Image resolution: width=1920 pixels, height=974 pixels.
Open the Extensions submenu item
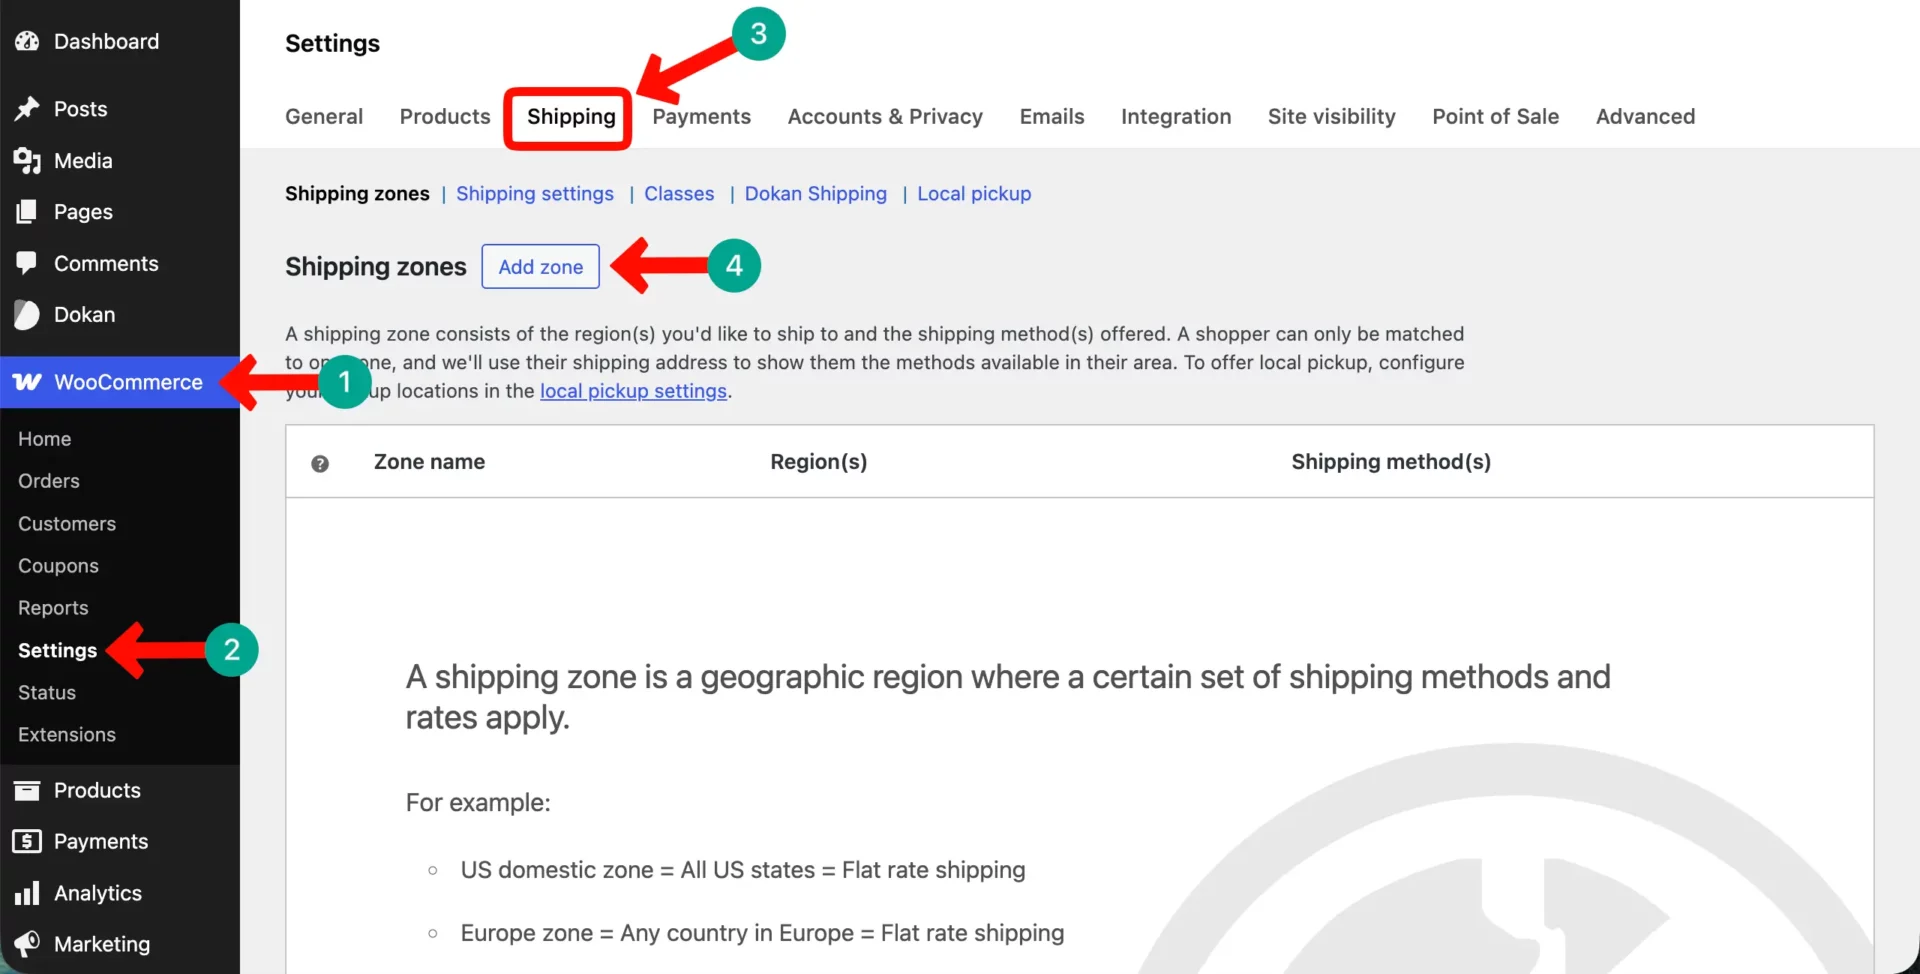67,734
